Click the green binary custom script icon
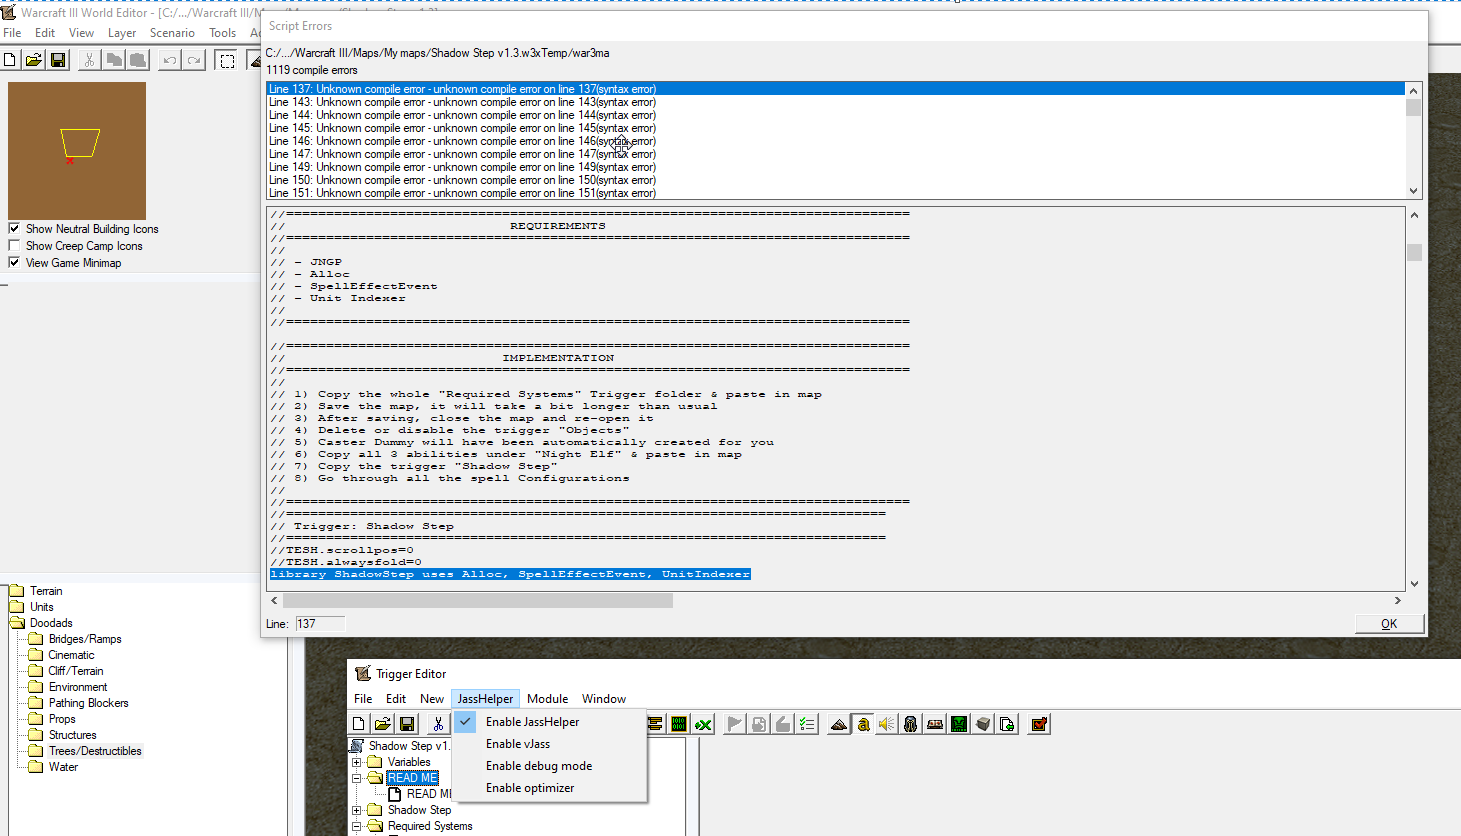 [679, 724]
